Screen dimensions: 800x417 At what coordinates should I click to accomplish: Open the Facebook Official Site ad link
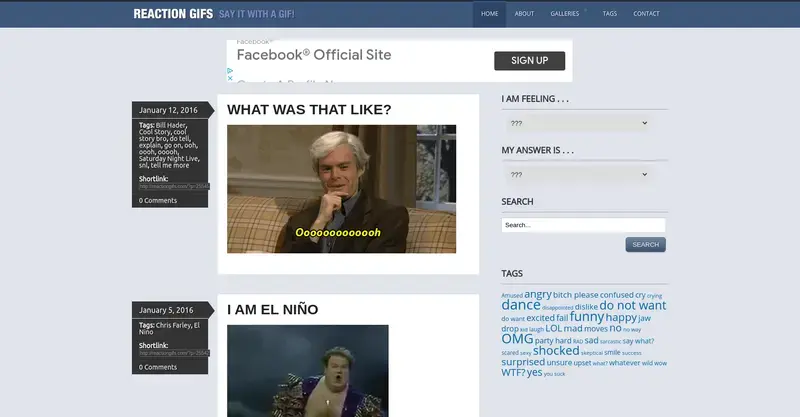[x=314, y=55]
